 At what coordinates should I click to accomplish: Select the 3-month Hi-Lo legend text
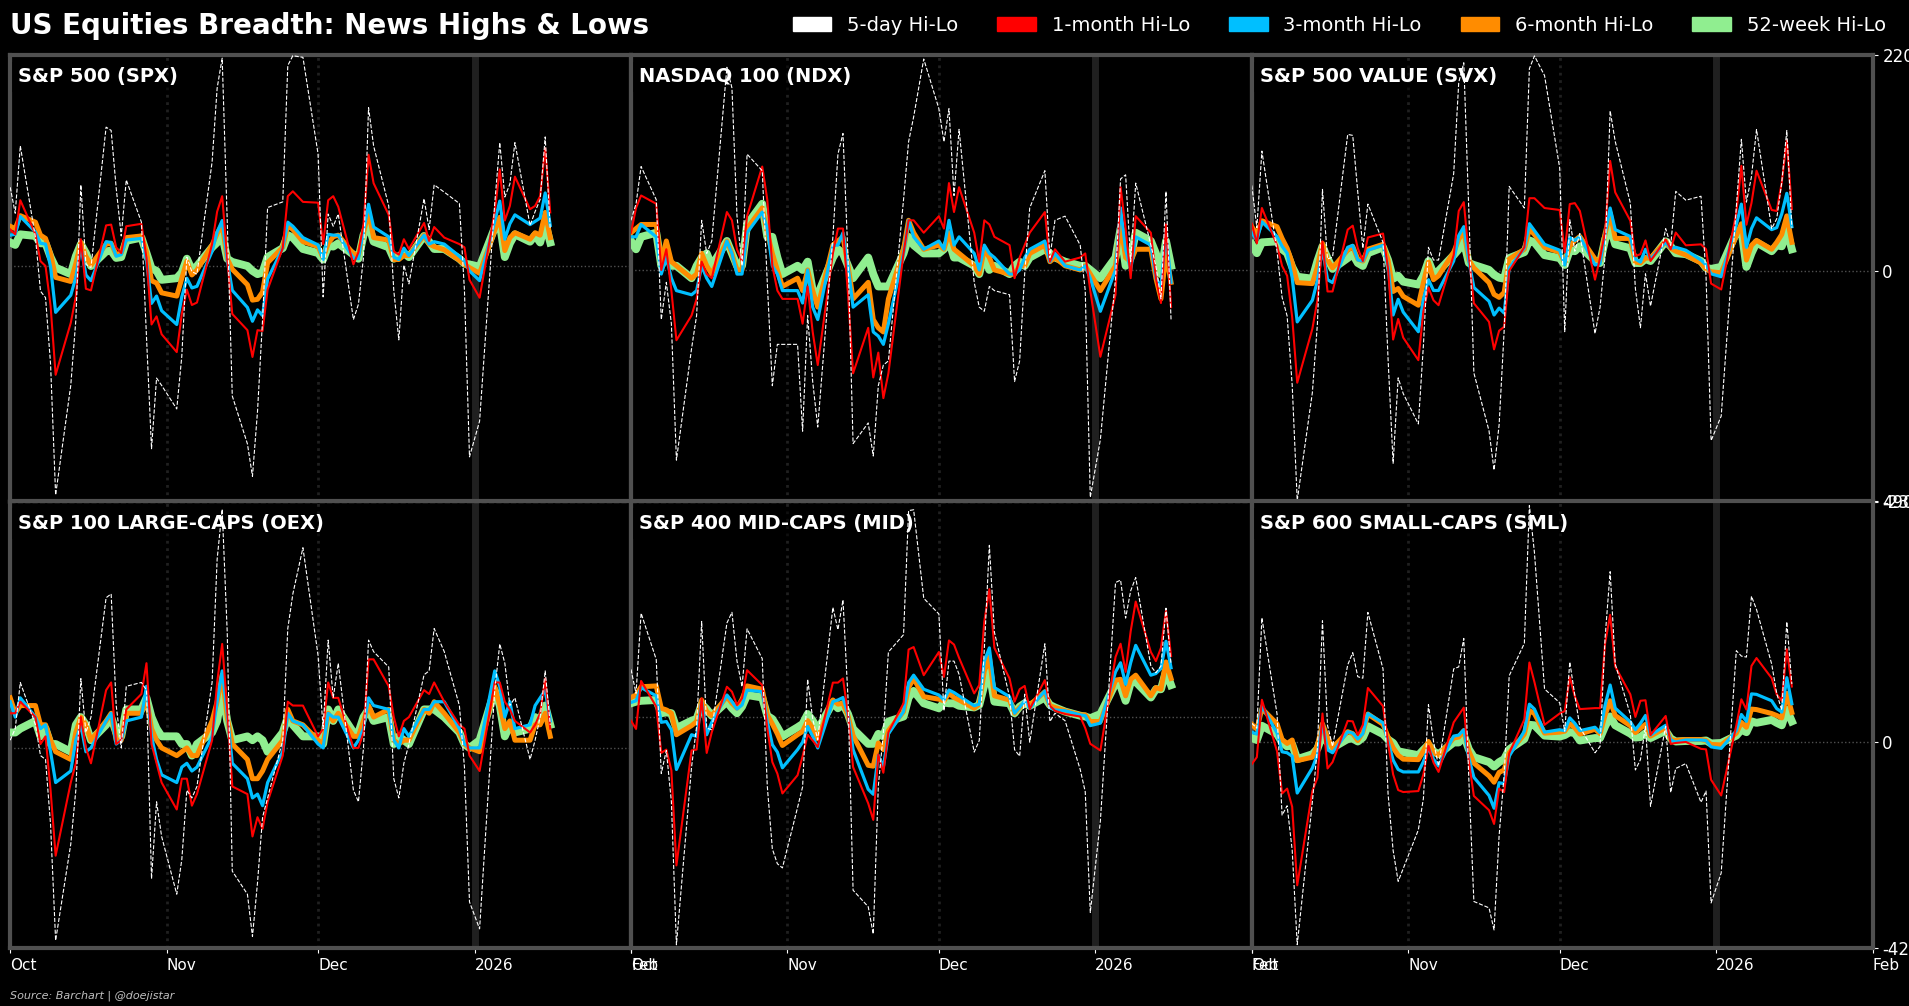tap(1352, 25)
